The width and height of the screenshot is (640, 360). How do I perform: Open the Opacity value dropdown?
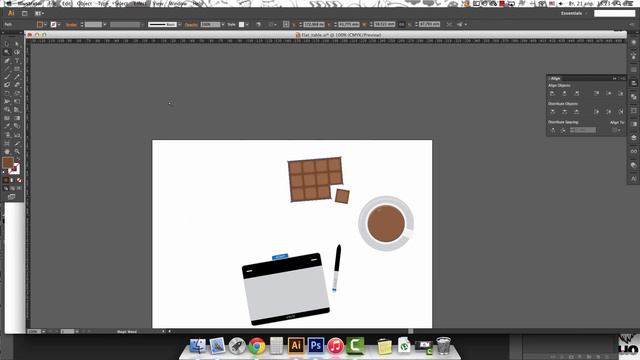223,24
